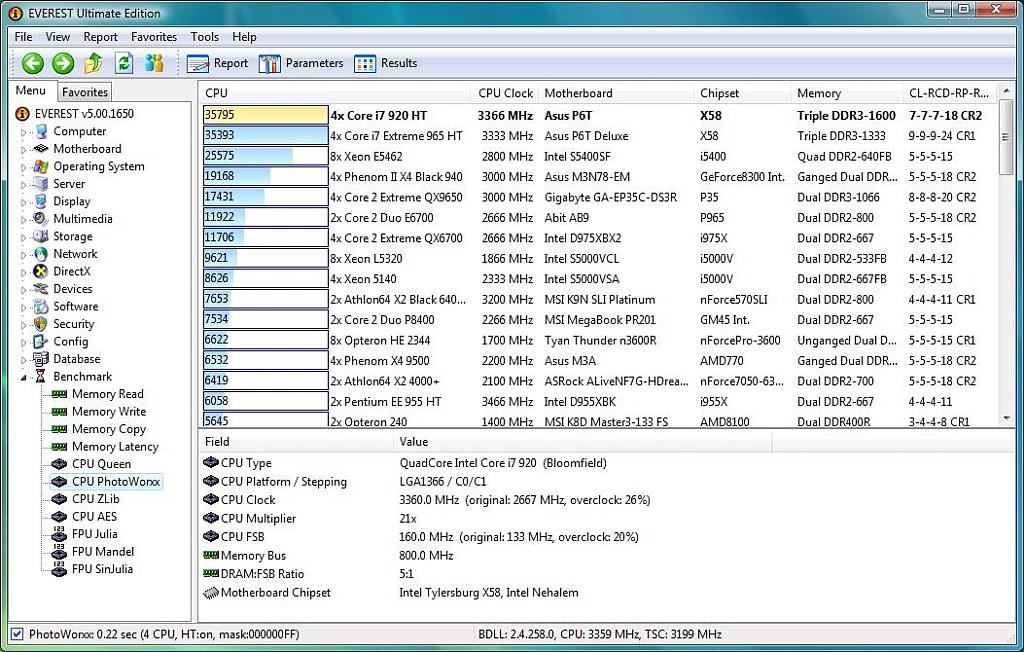
Task: Select the Network globe icon
Action: 41,254
